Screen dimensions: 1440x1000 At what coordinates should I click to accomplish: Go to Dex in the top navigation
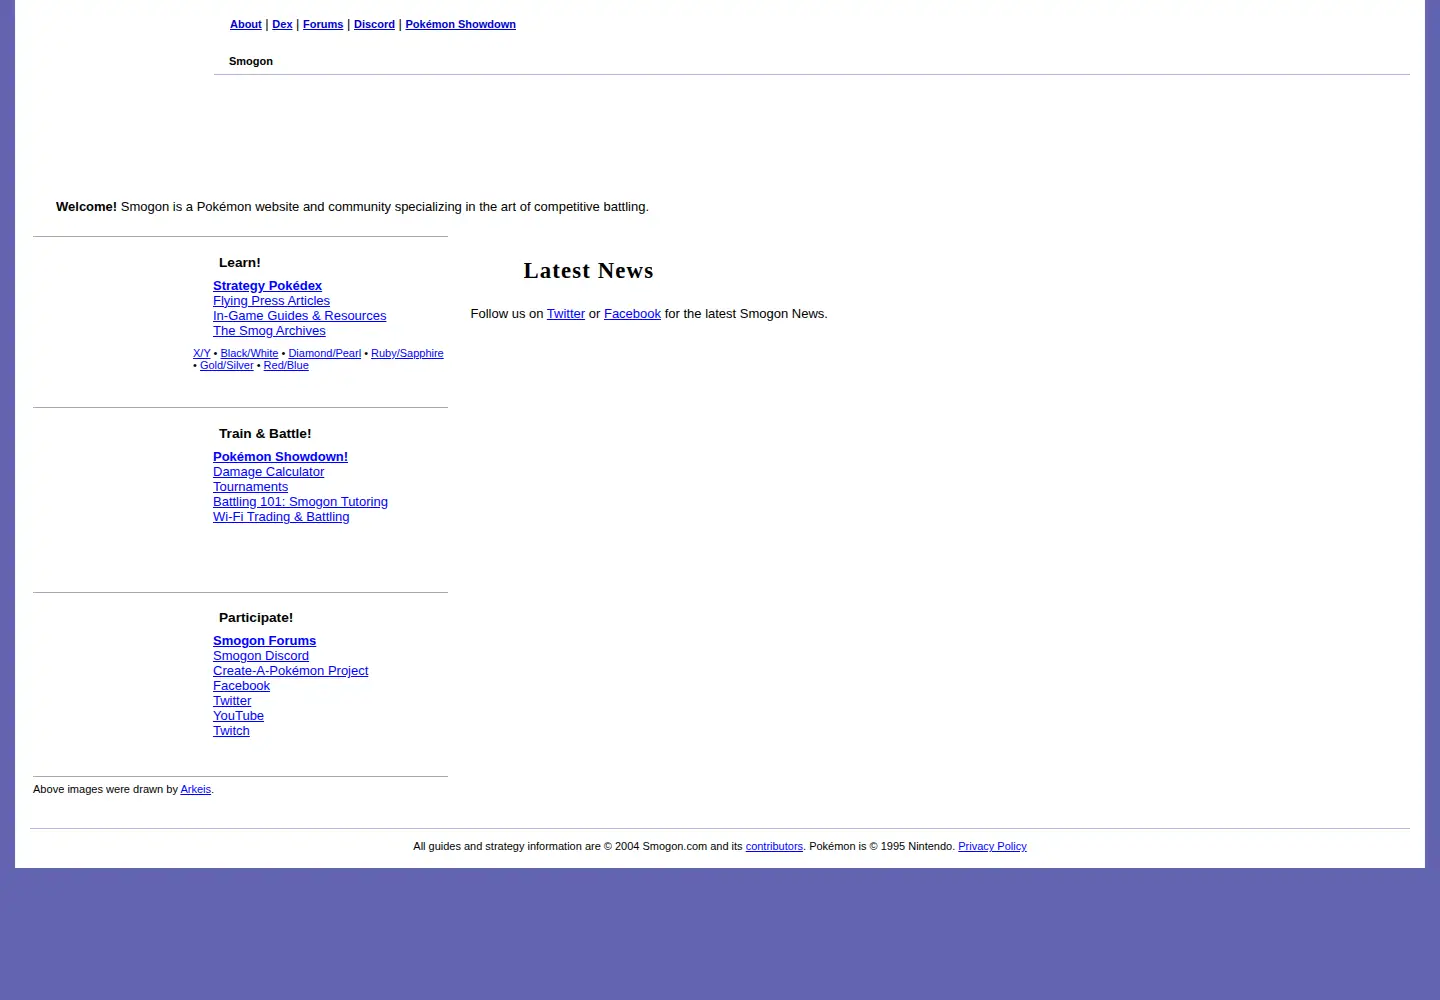pyautogui.click(x=282, y=24)
